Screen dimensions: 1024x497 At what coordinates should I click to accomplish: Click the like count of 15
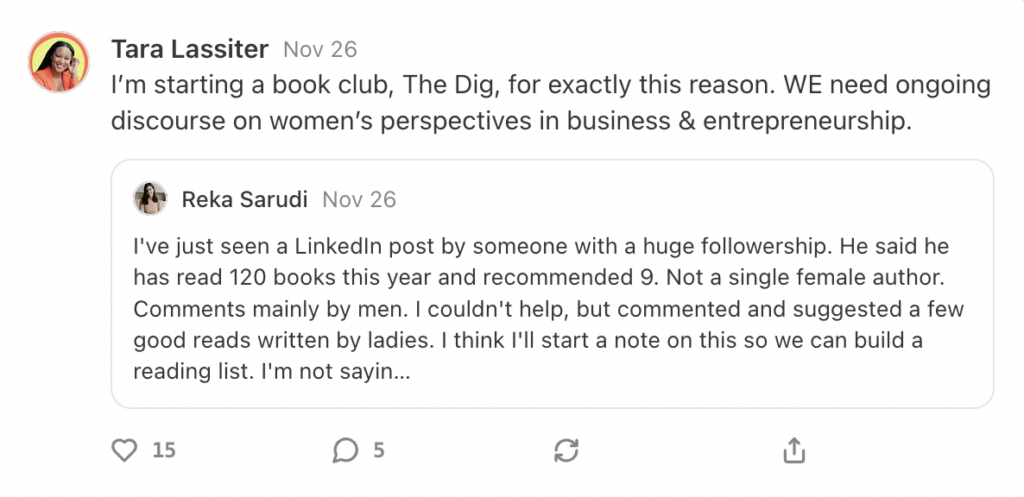tap(164, 451)
